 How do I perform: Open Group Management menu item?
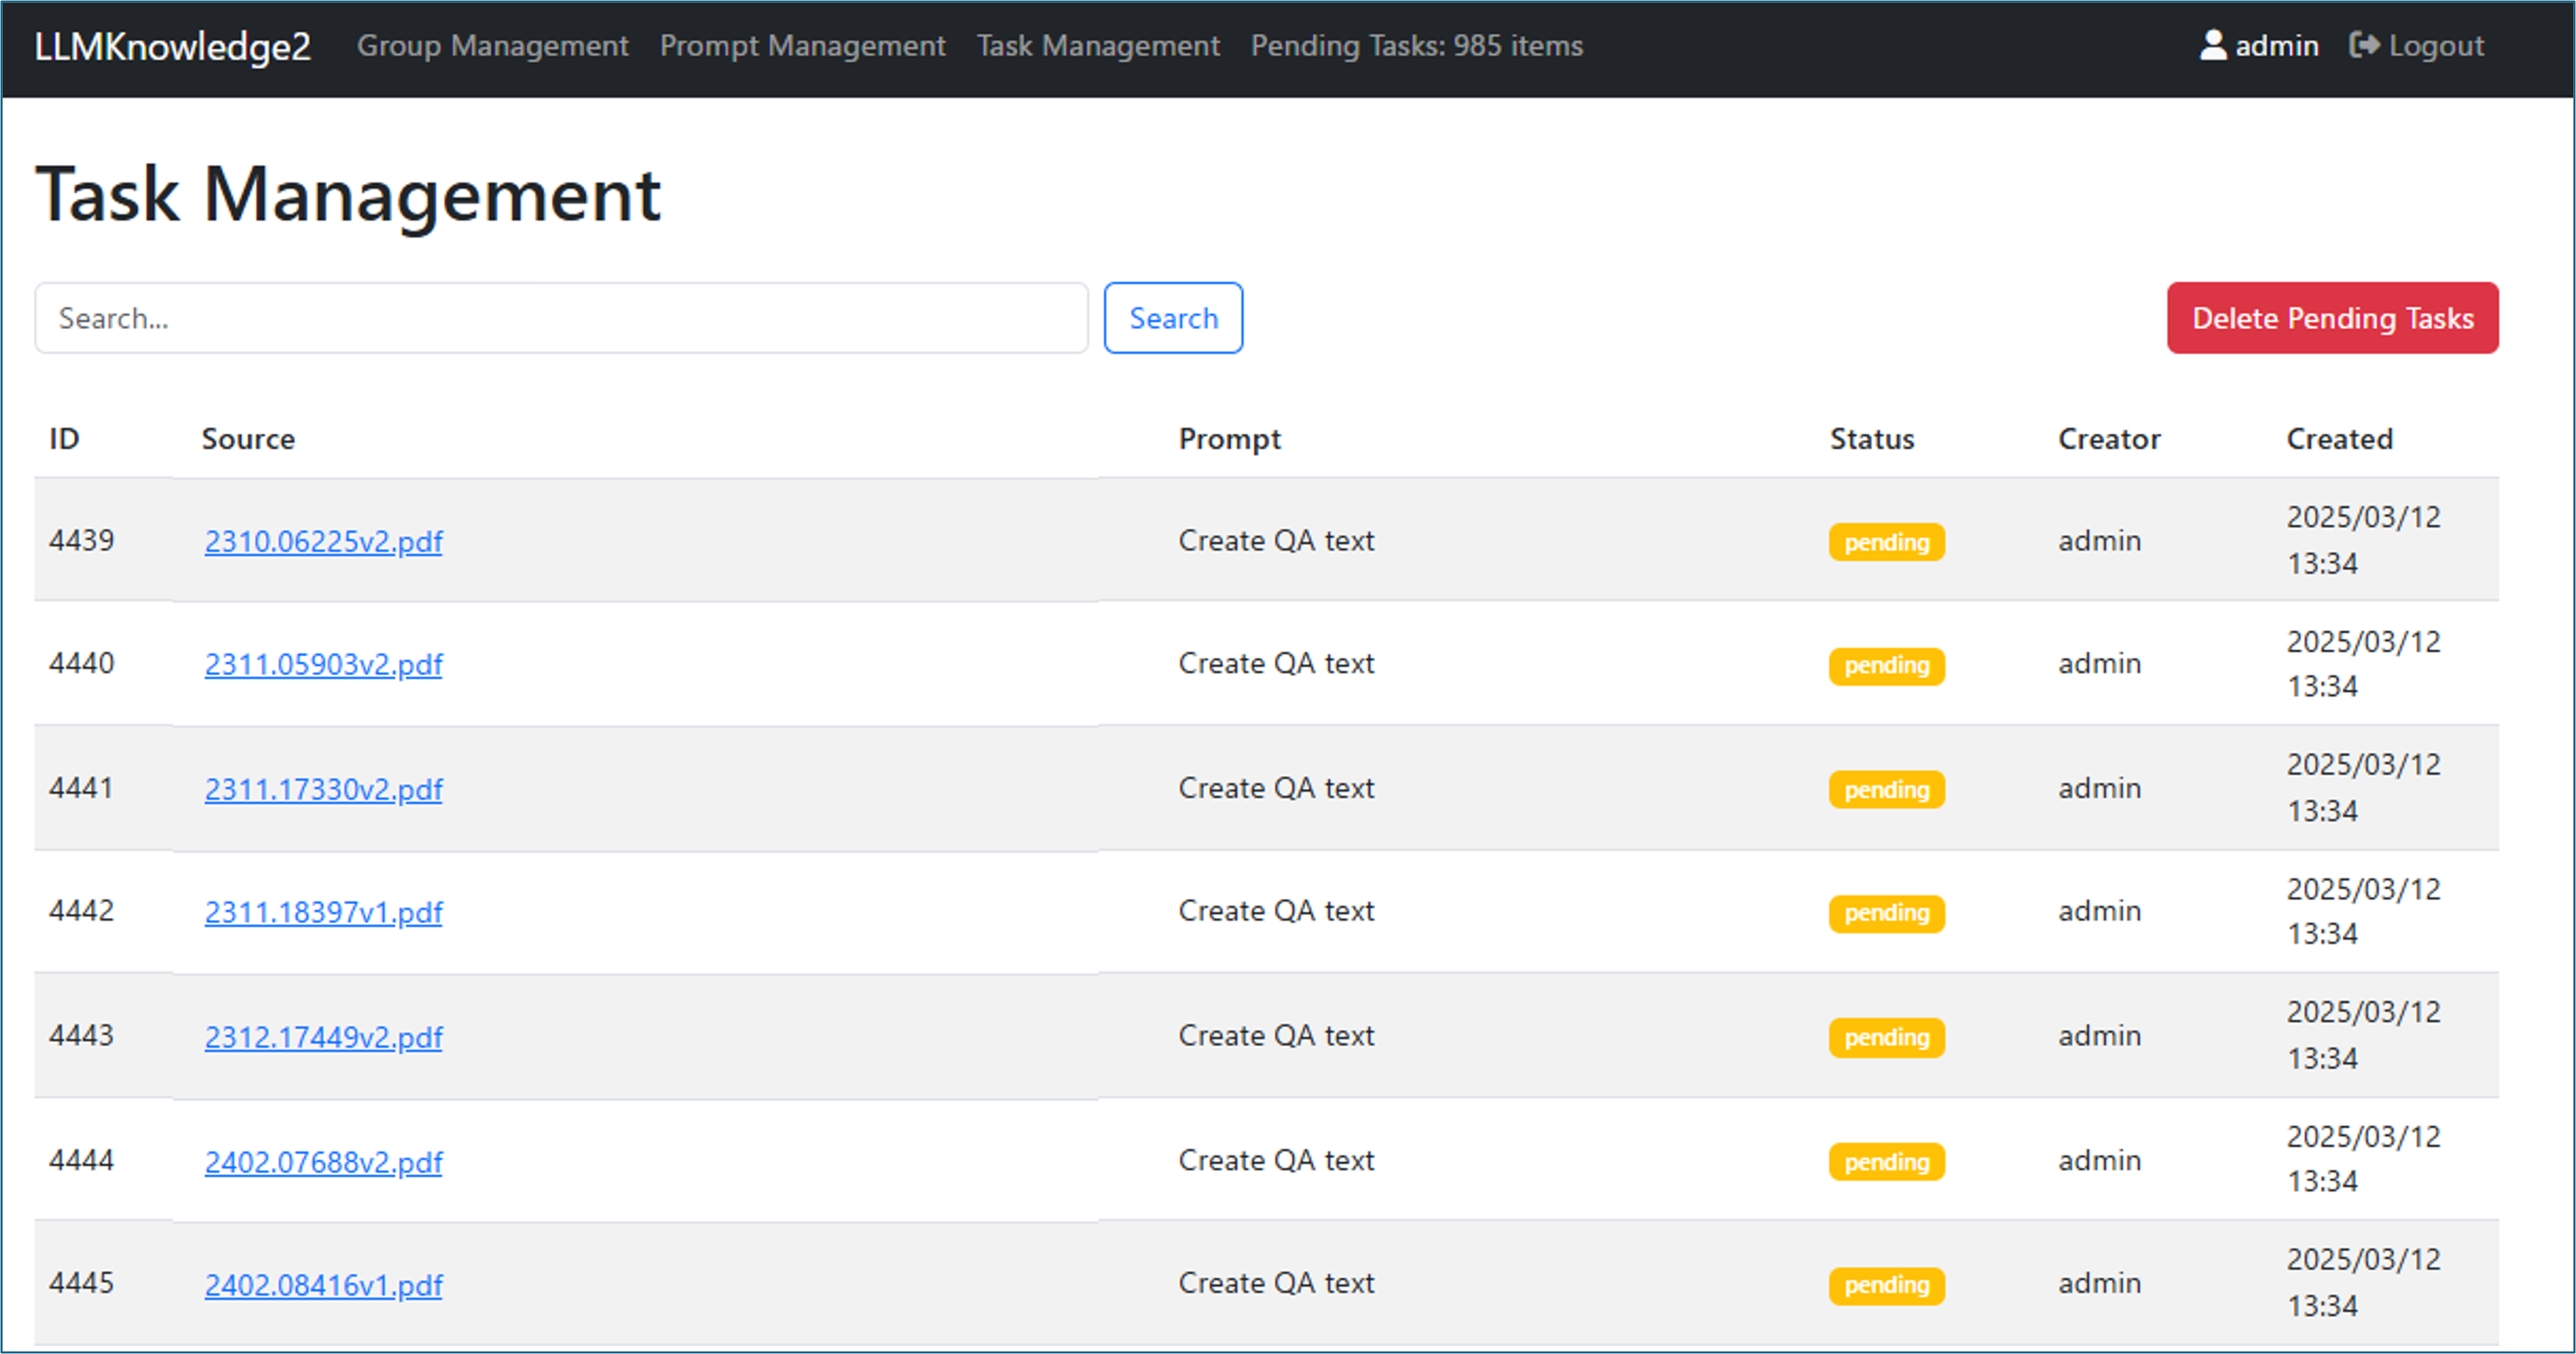tap(492, 46)
